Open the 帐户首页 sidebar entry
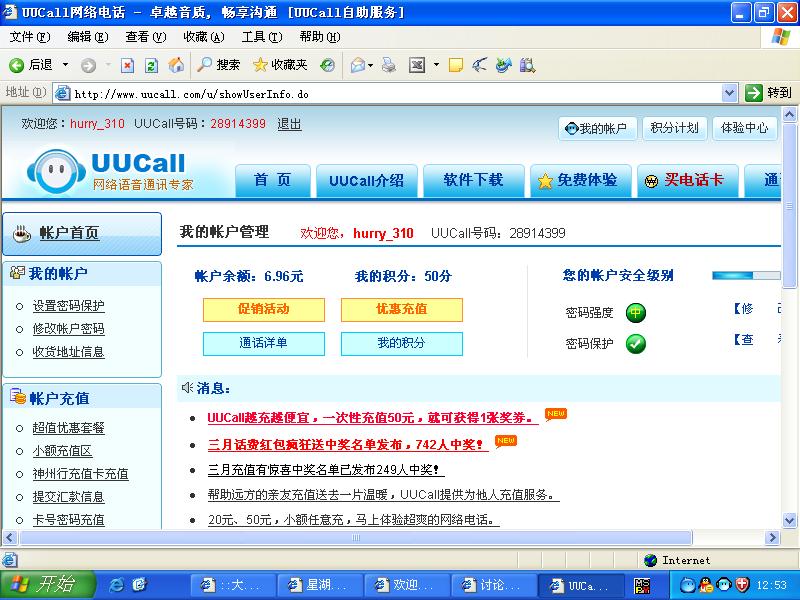Viewport: 800px width, 600px height. [x=82, y=234]
